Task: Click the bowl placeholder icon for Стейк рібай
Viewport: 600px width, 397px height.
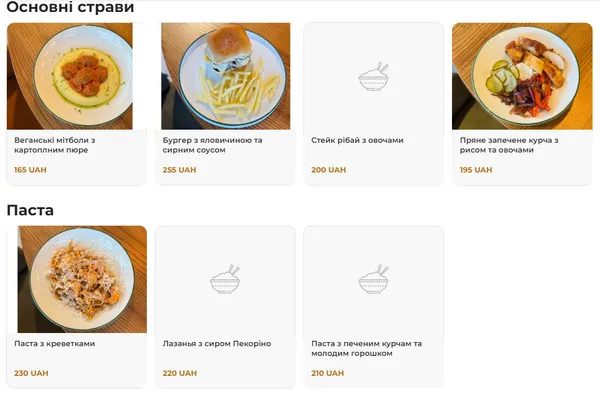Action: pyautogui.click(x=373, y=76)
